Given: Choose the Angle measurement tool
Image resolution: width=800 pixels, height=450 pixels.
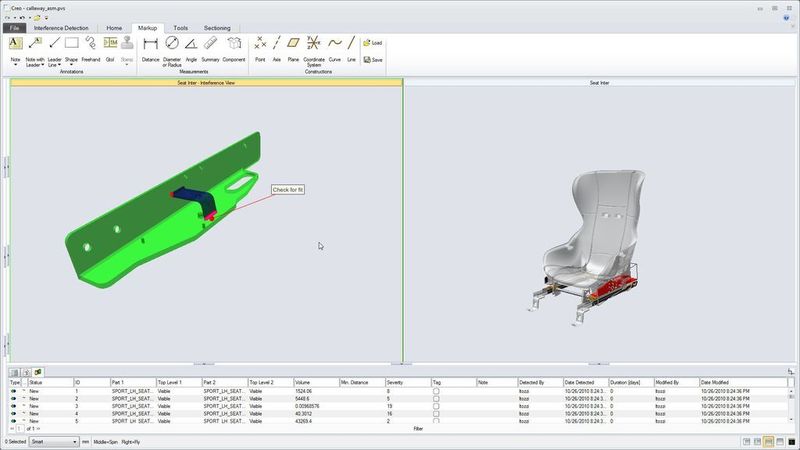Looking at the screenshot, I should tap(191, 46).
